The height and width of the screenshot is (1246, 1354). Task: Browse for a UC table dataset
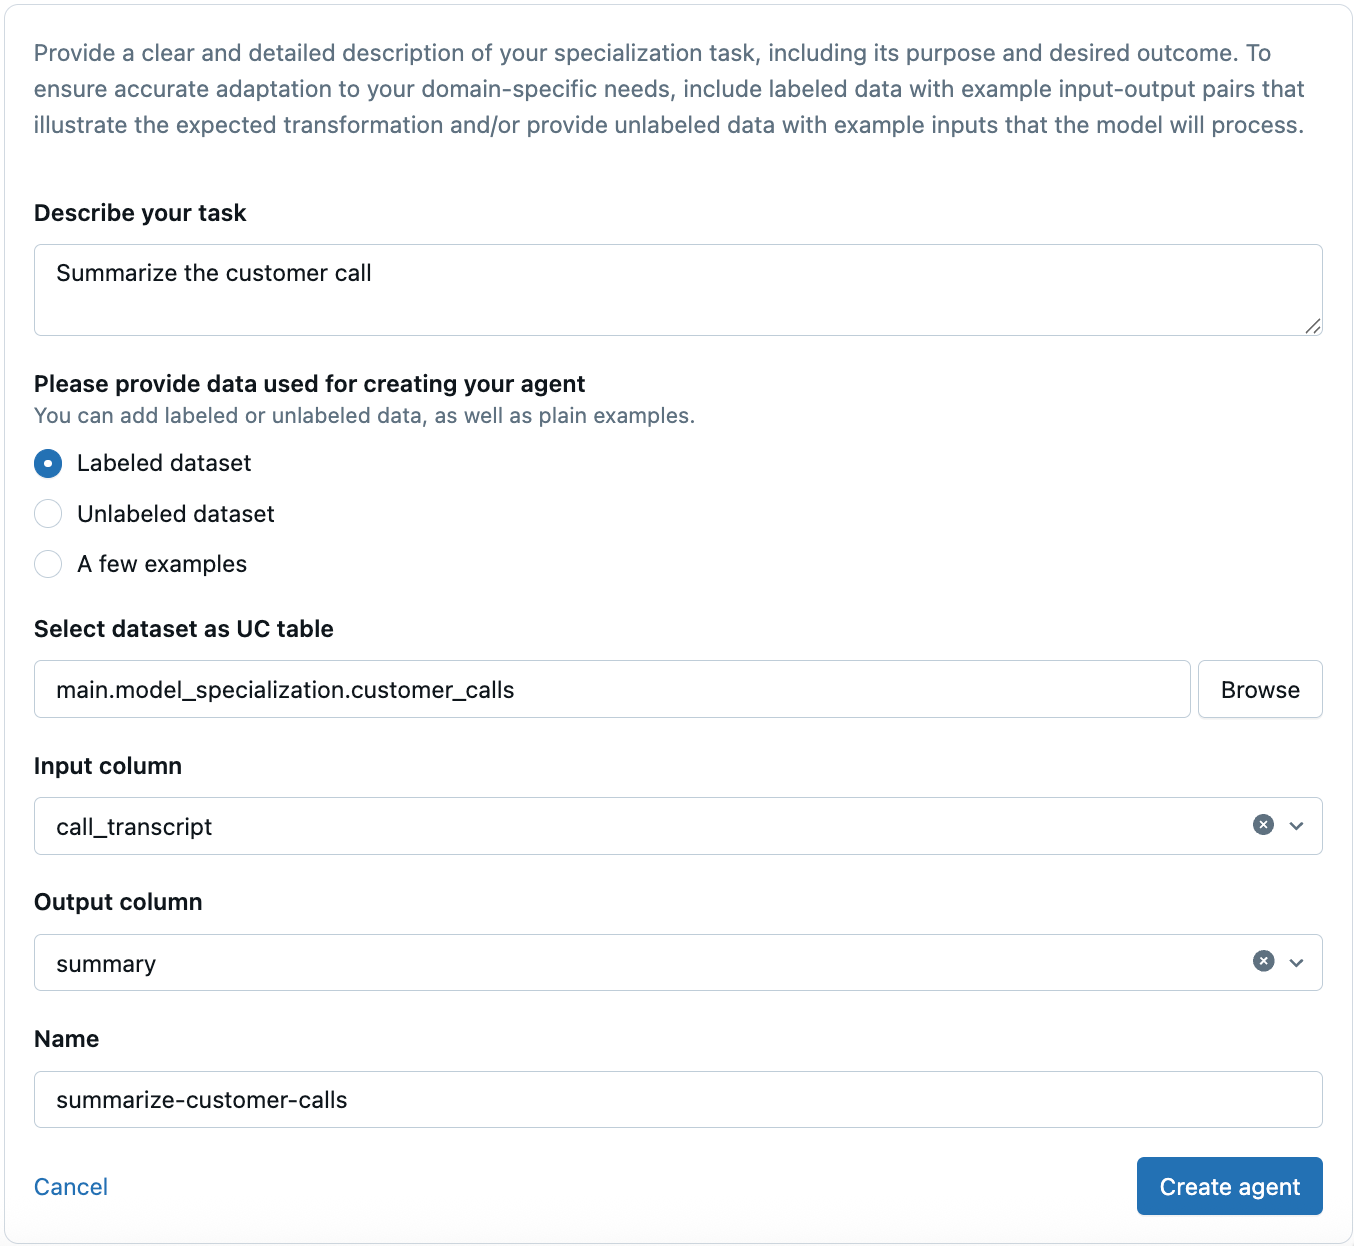(x=1260, y=689)
